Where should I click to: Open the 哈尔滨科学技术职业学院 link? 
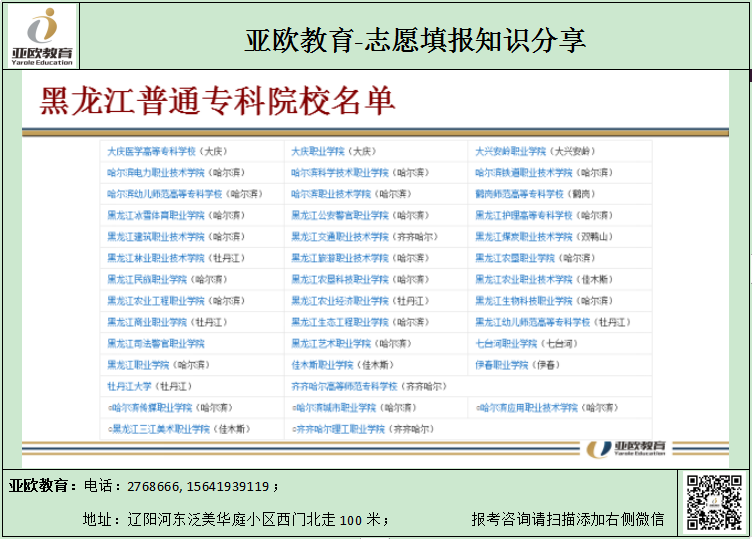coord(340,173)
